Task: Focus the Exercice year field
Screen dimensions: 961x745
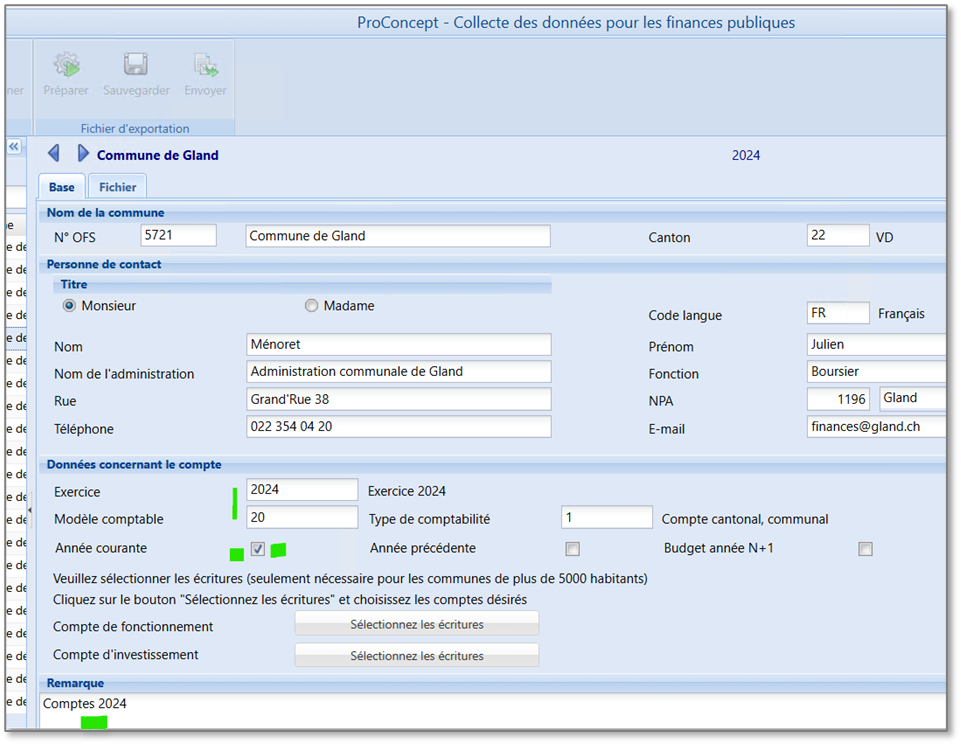Action: 302,490
